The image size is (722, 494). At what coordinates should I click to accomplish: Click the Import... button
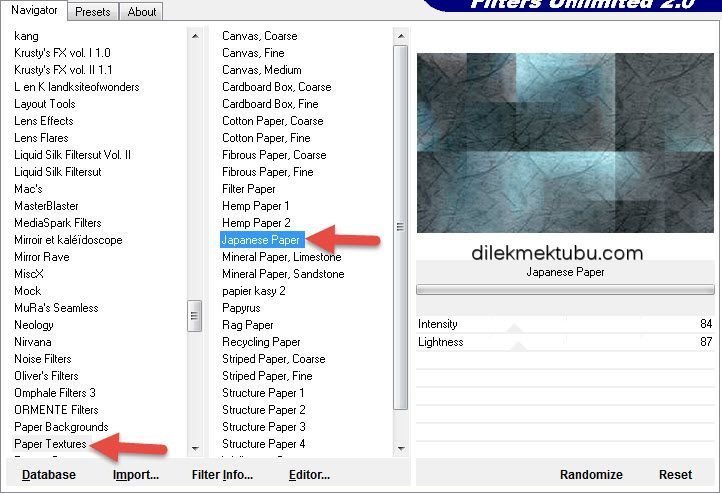(136, 475)
